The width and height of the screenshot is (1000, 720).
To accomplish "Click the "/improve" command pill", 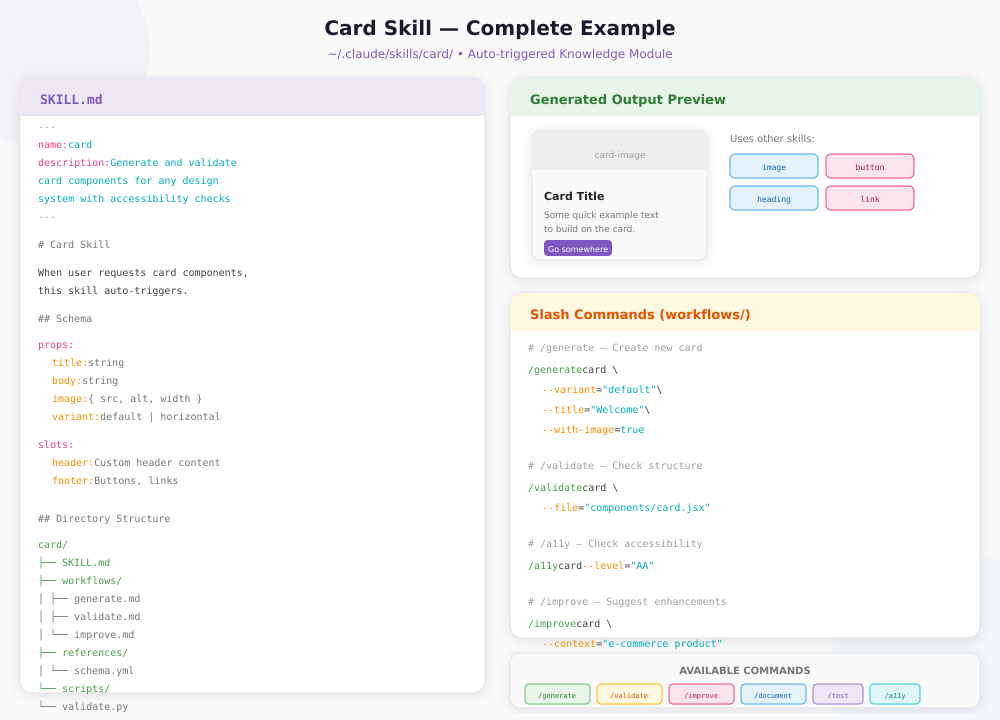I will [701, 693].
